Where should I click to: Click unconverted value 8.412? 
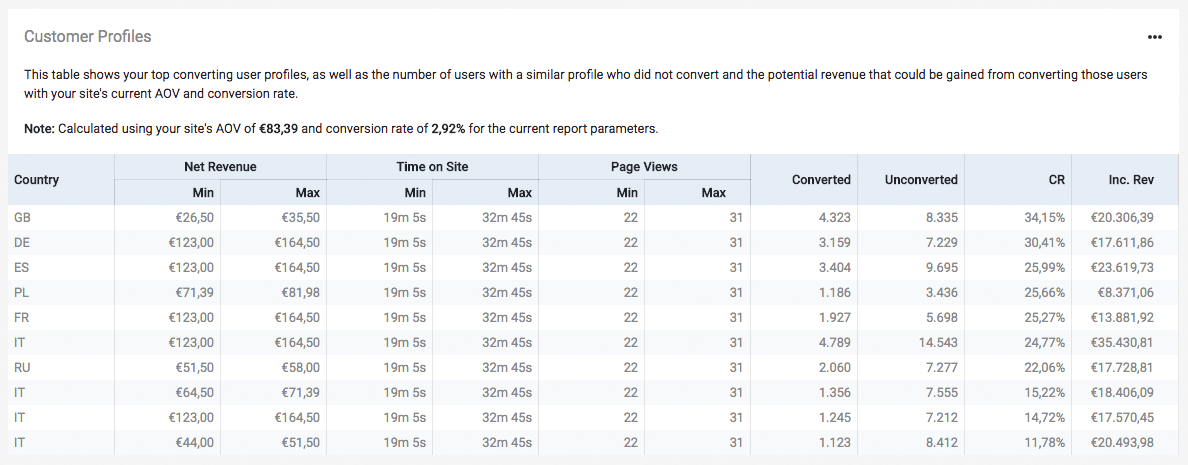click(943, 442)
